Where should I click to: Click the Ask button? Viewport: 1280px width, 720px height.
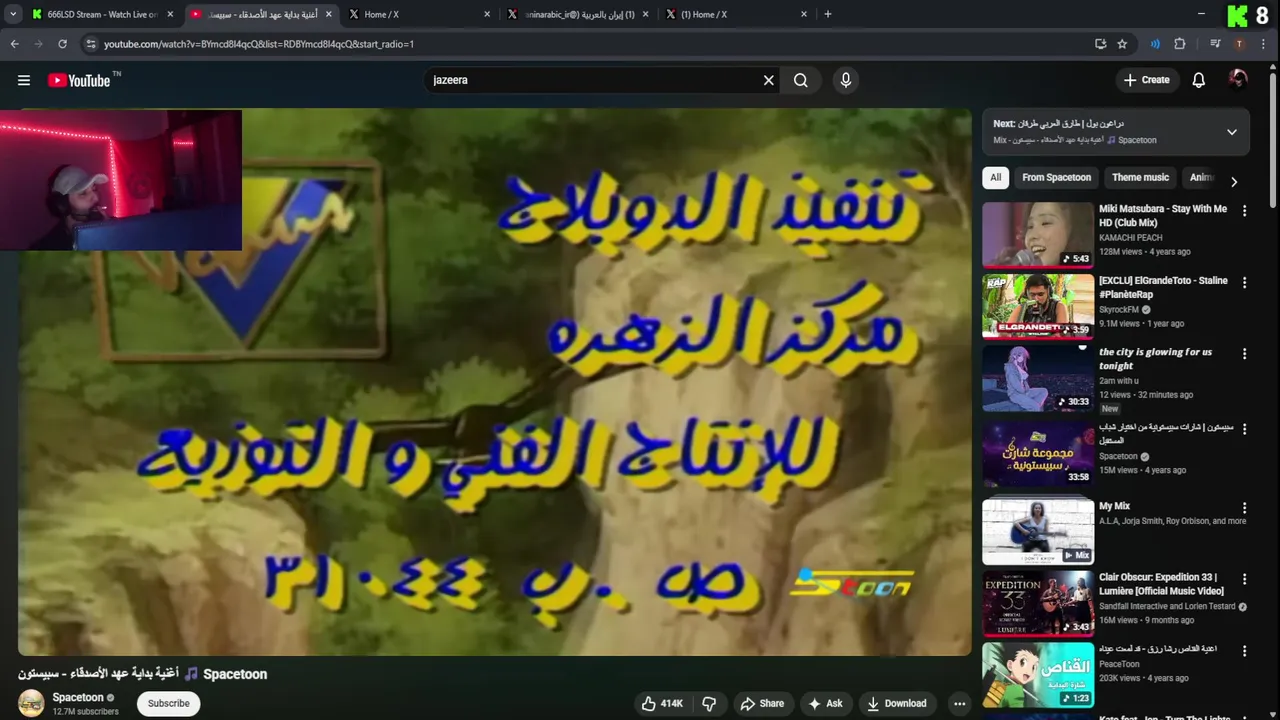(x=825, y=703)
